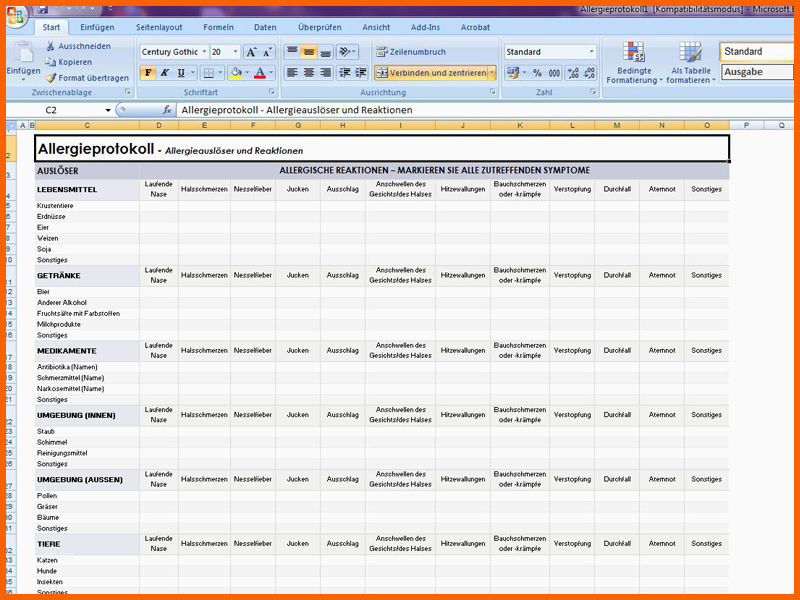
Task: Switch to the Formeln ribbon tab
Action: (x=218, y=28)
